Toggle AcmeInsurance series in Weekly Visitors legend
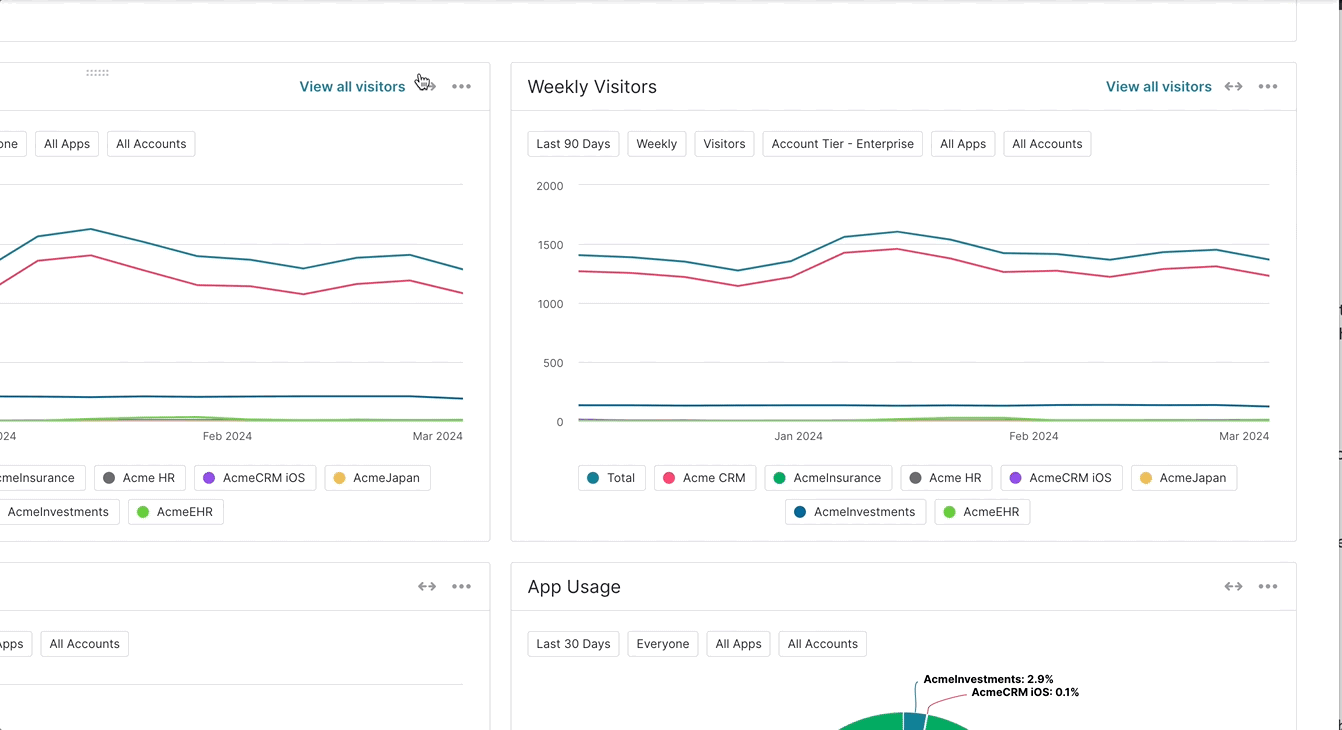 click(828, 478)
